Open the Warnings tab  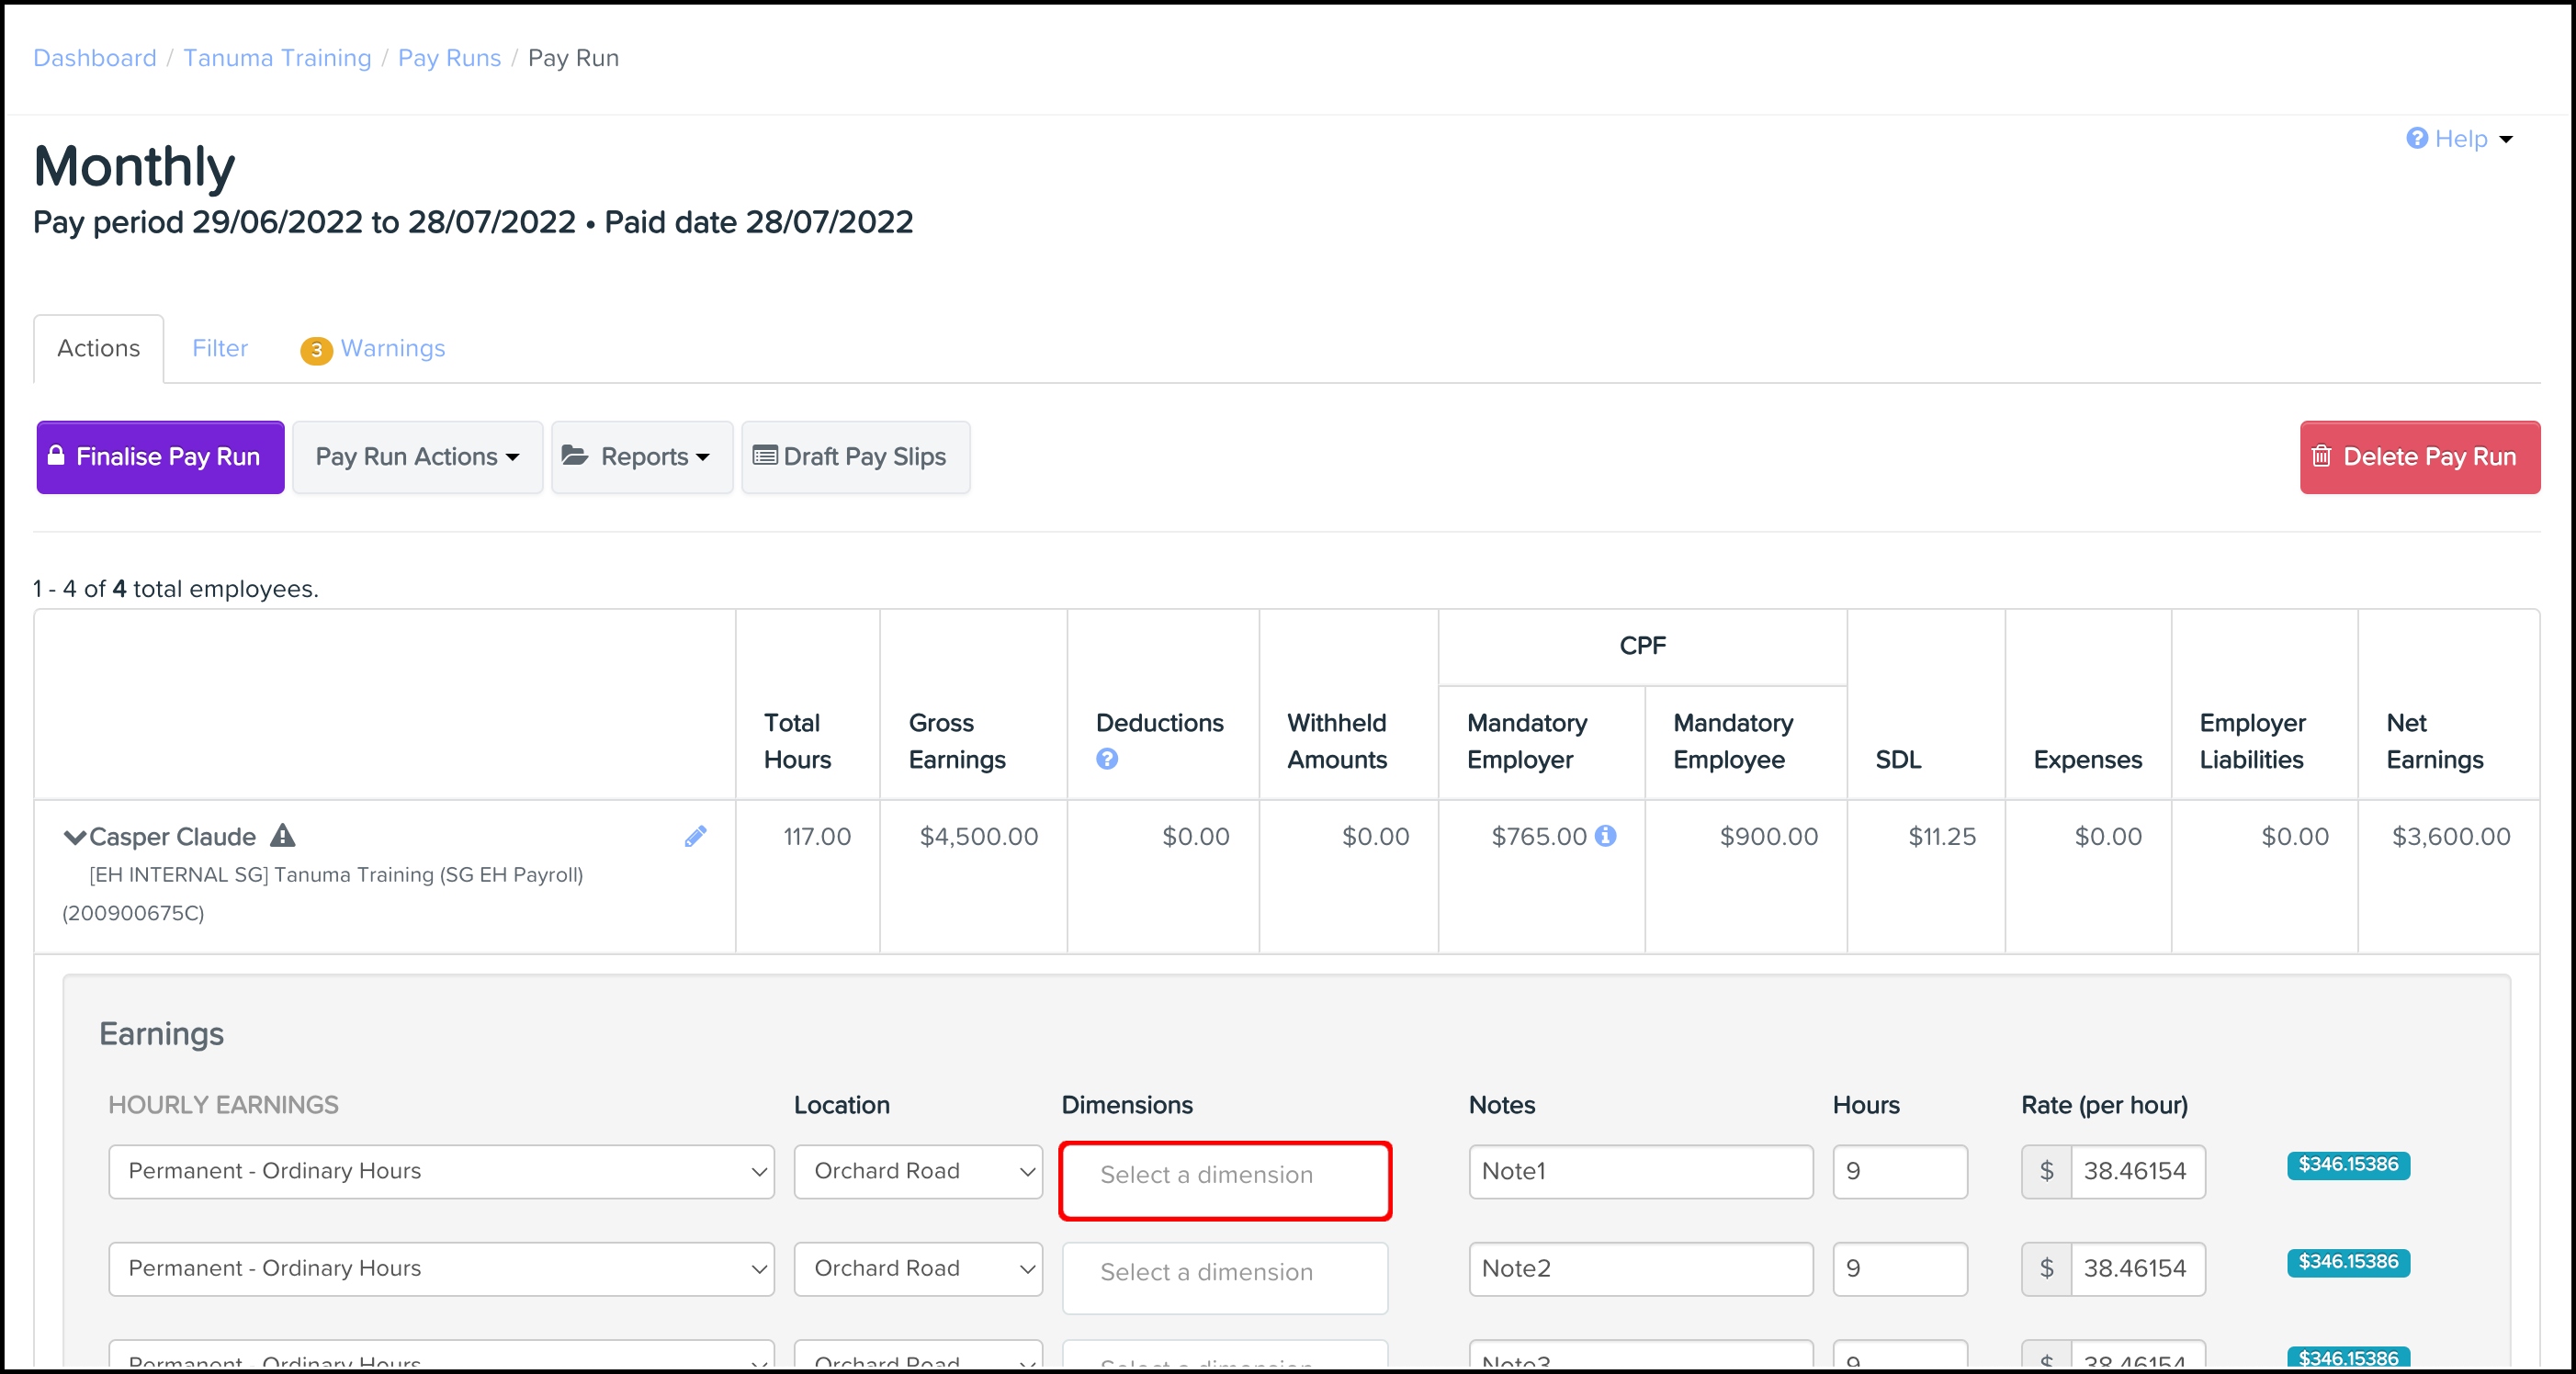point(373,348)
